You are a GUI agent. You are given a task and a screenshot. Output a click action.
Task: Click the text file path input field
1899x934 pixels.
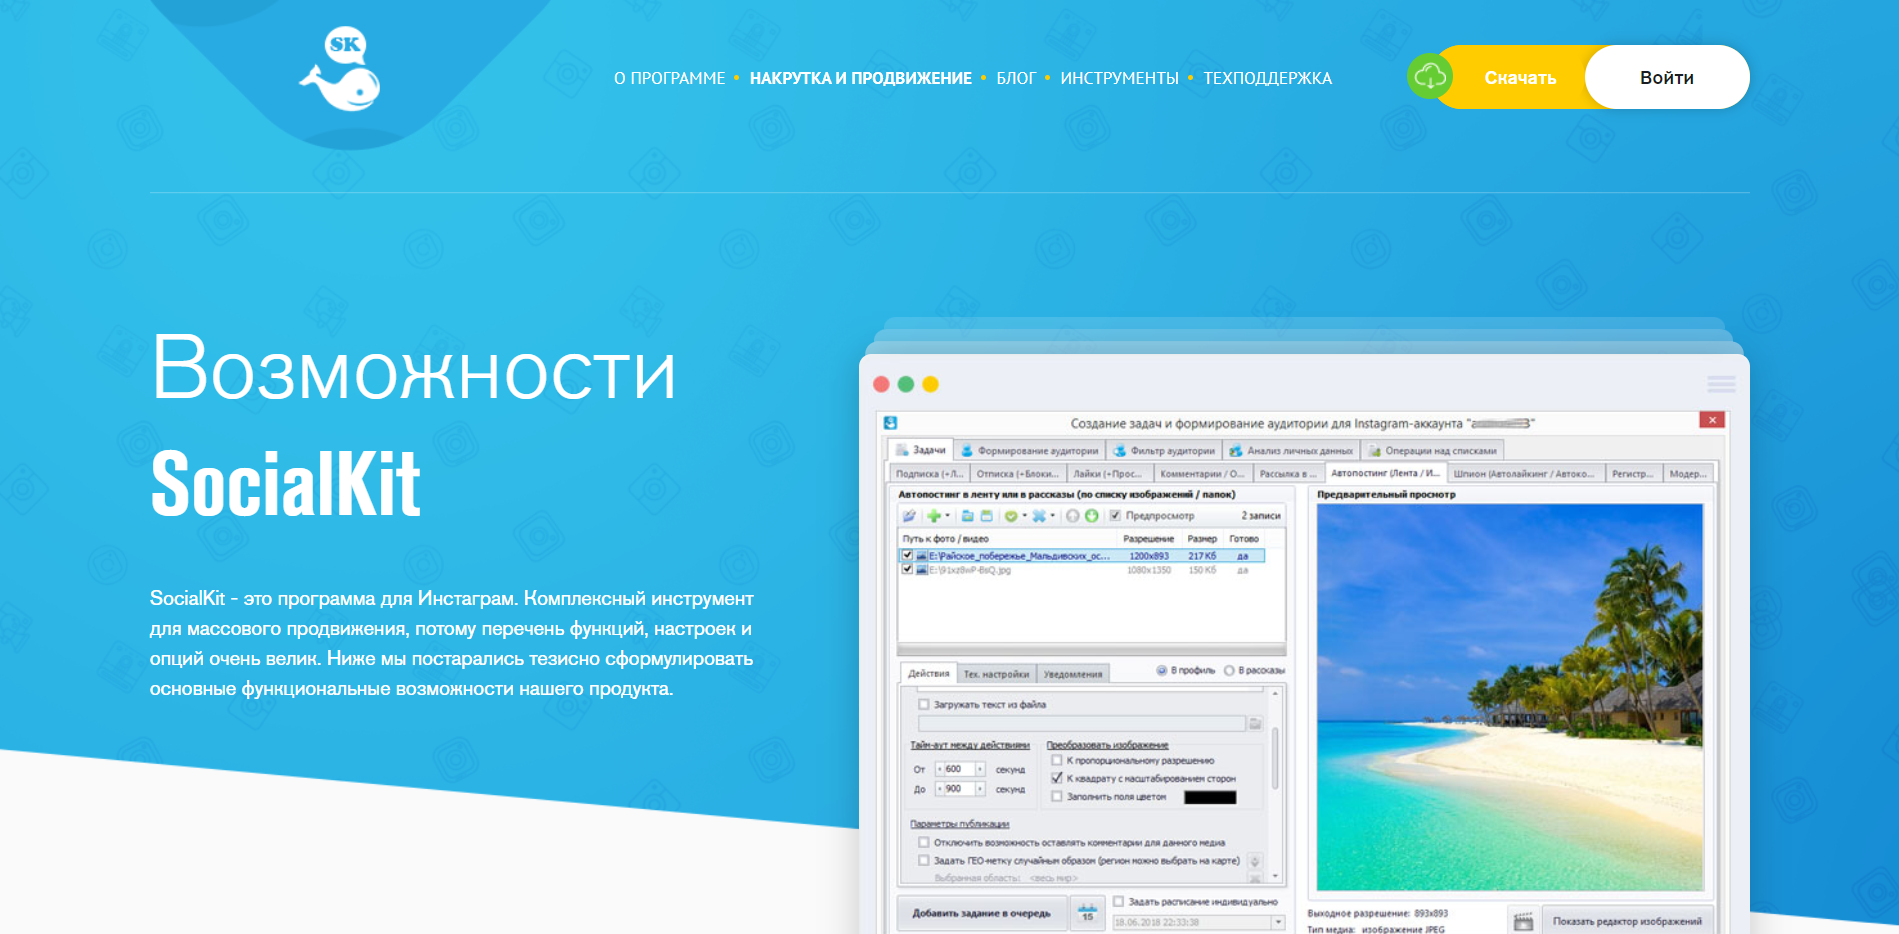click(1081, 723)
